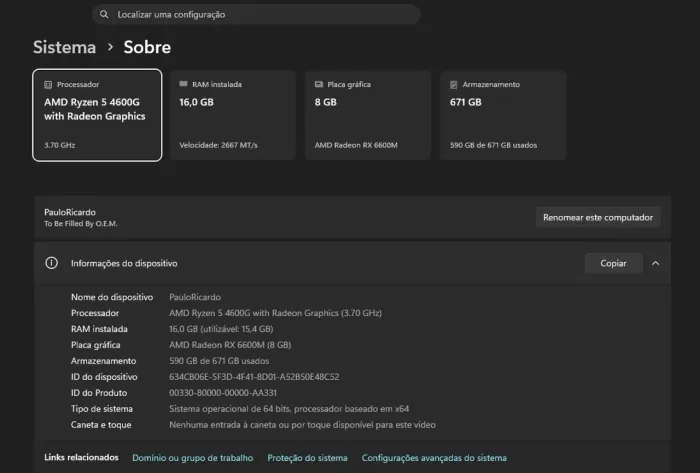Click 'Sistema operacional de 64 bits' value
Viewport: 700px width, 473px height.
coord(289,409)
